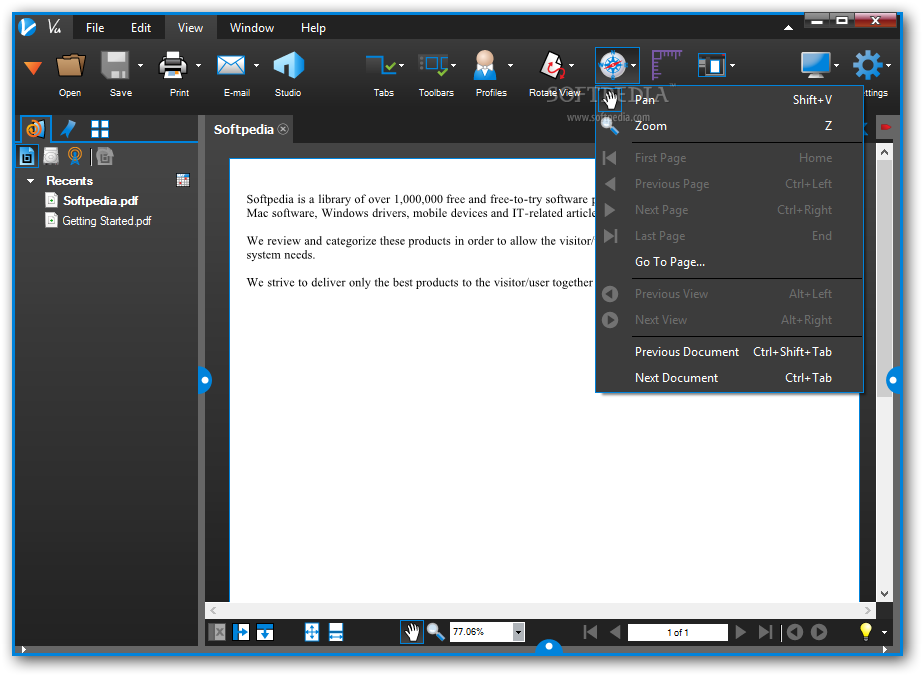Choose Pan from the navigation menu
The image size is (923, 676).
(729, 100)
